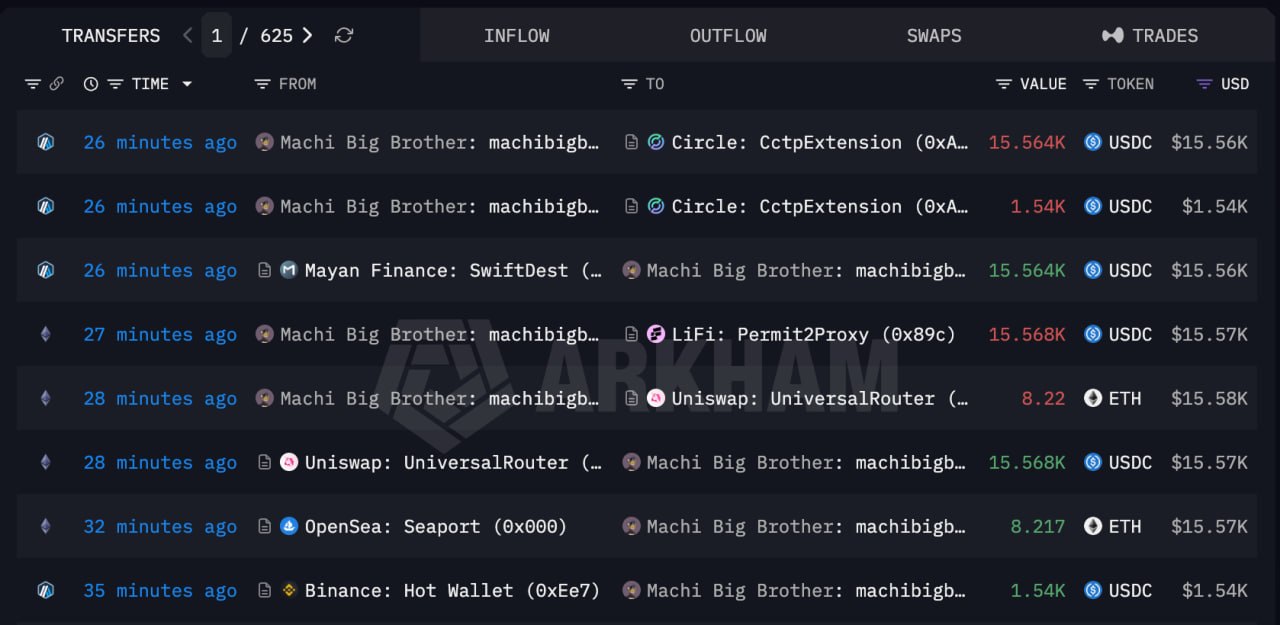
Task: Expand the TIME sort dropdown arrow
Action: [187, 84]
